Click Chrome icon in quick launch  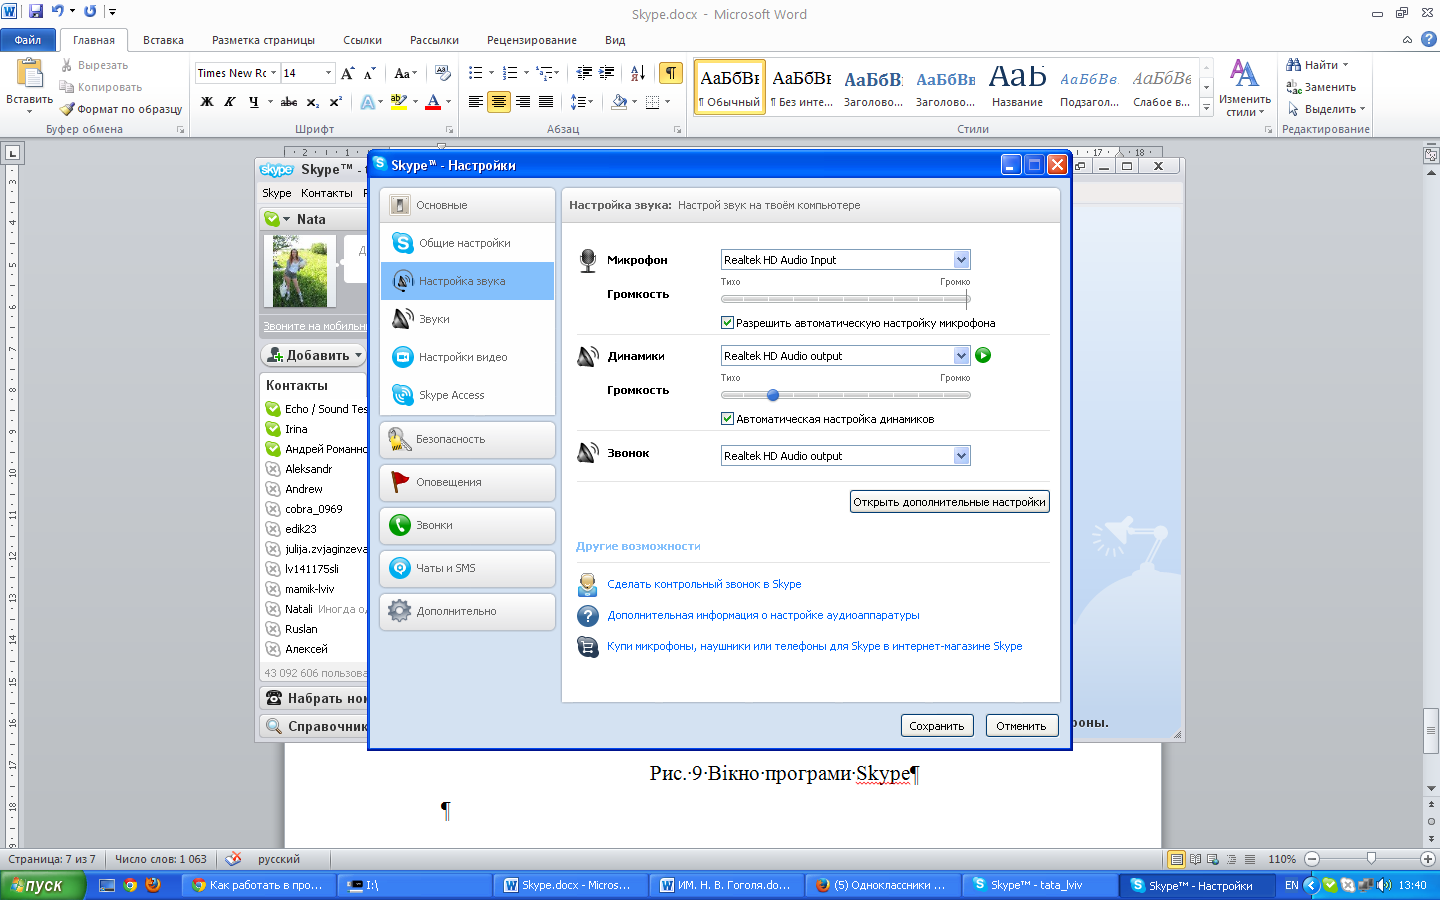click(130, 885)
